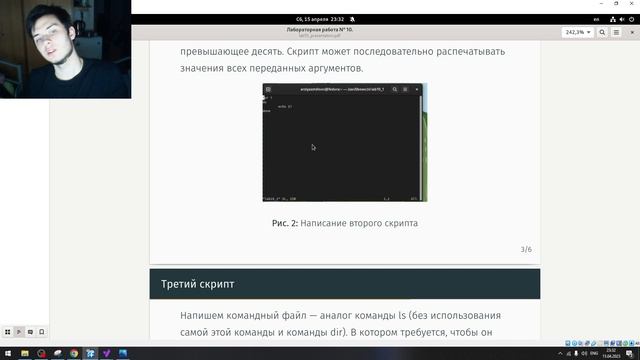The width and height of the screenshot is (640, 360).
Task: Open the white bird app on taskbar
Action: (58, 353)
